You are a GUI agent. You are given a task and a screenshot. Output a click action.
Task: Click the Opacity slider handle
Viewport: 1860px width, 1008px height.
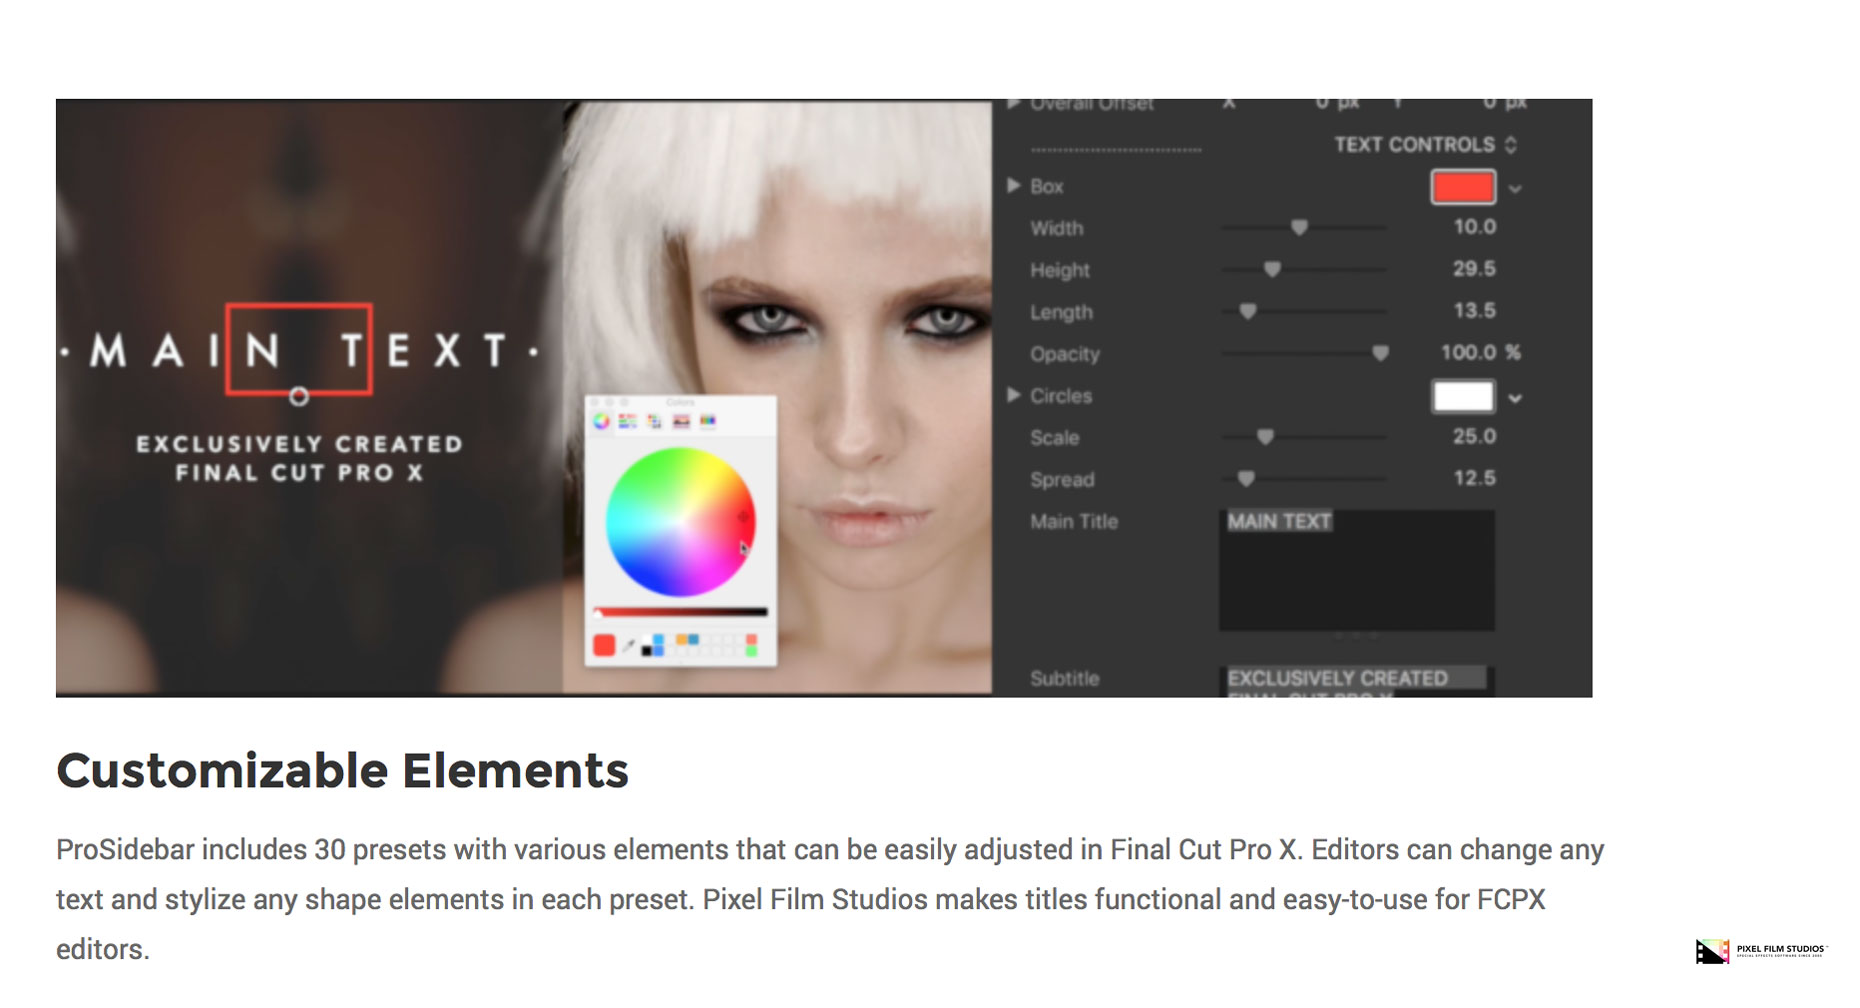[x=1380, y=354]
